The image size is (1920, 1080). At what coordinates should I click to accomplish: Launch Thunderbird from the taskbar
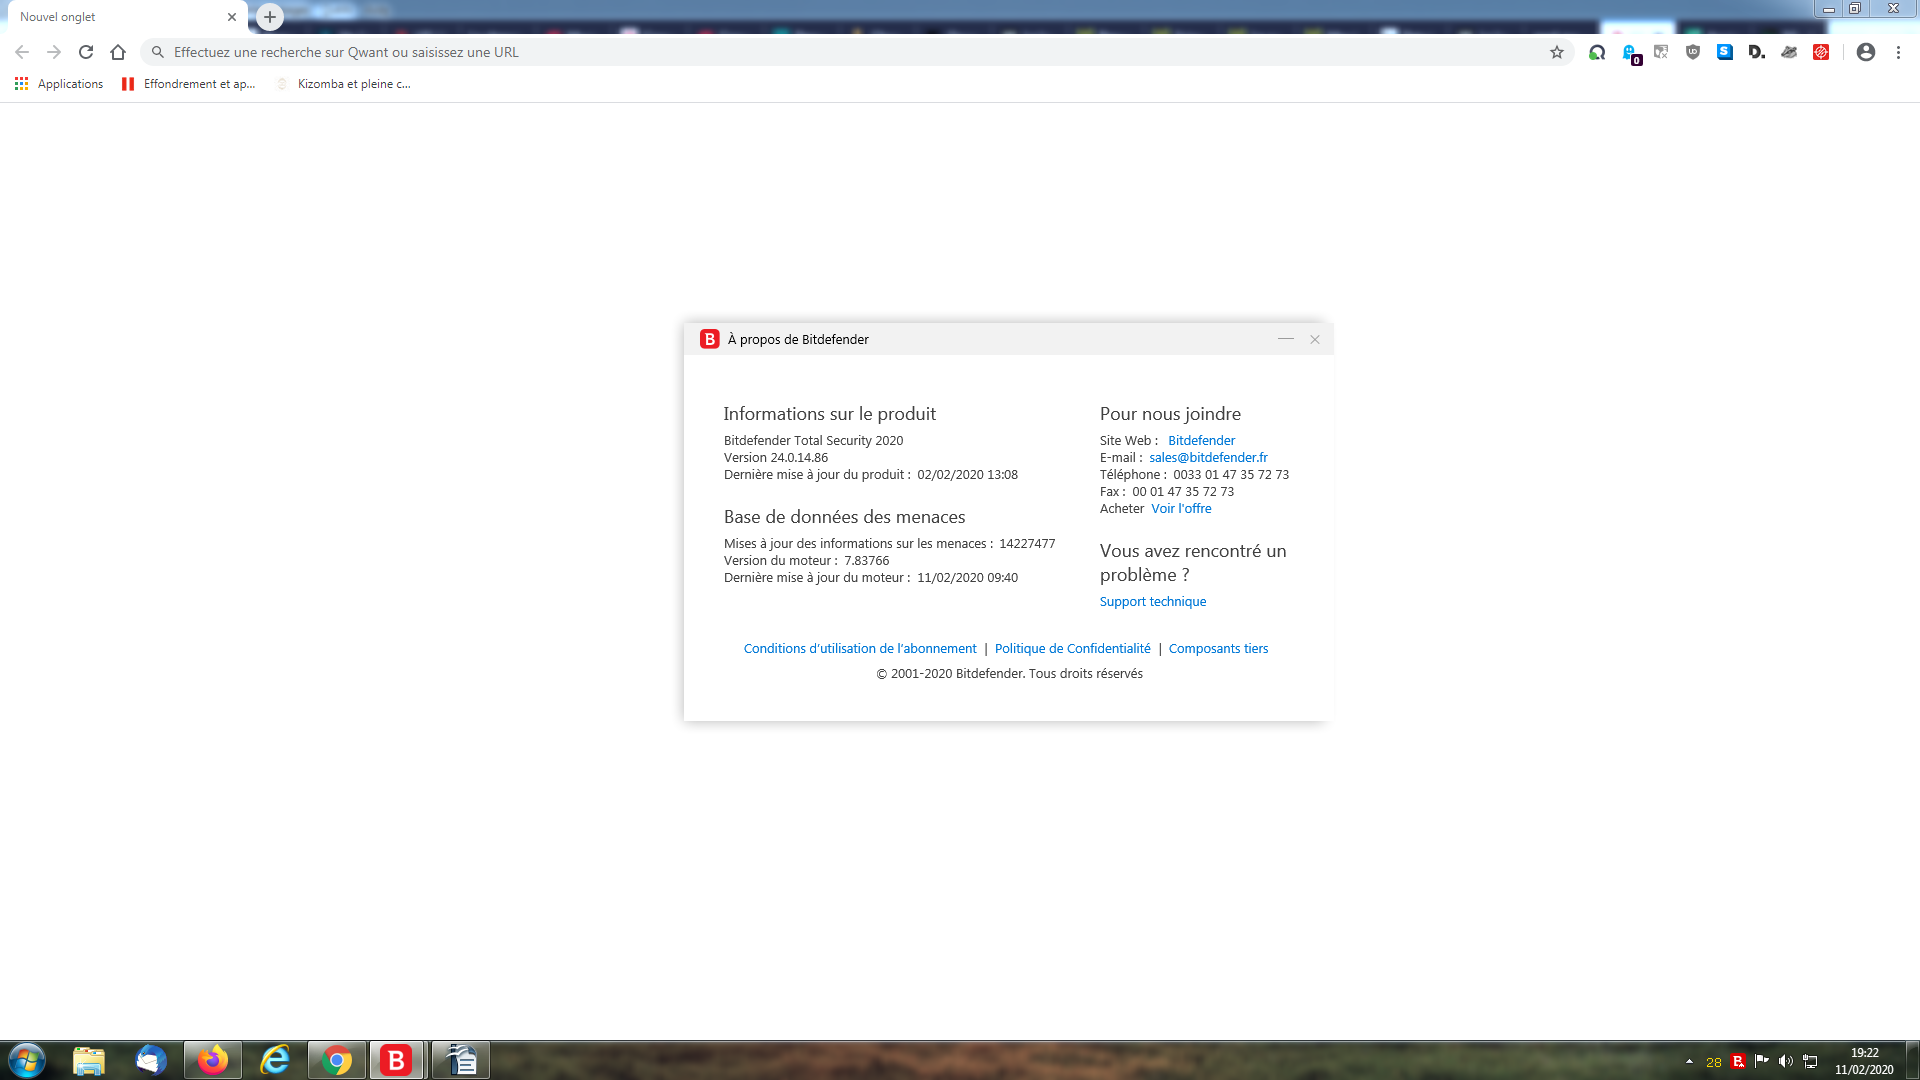point(151,1060)
